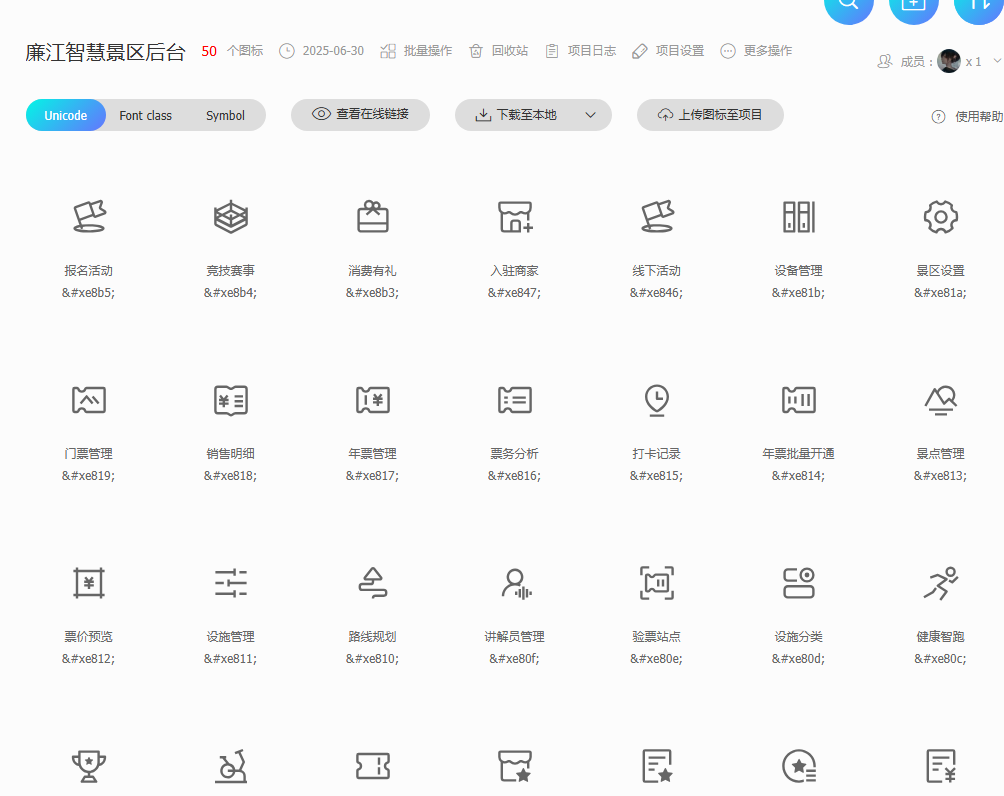This screenshot has width=1004, height=796.
Task: Select the 设施管理 sliders icon
Action: (231, 583)
